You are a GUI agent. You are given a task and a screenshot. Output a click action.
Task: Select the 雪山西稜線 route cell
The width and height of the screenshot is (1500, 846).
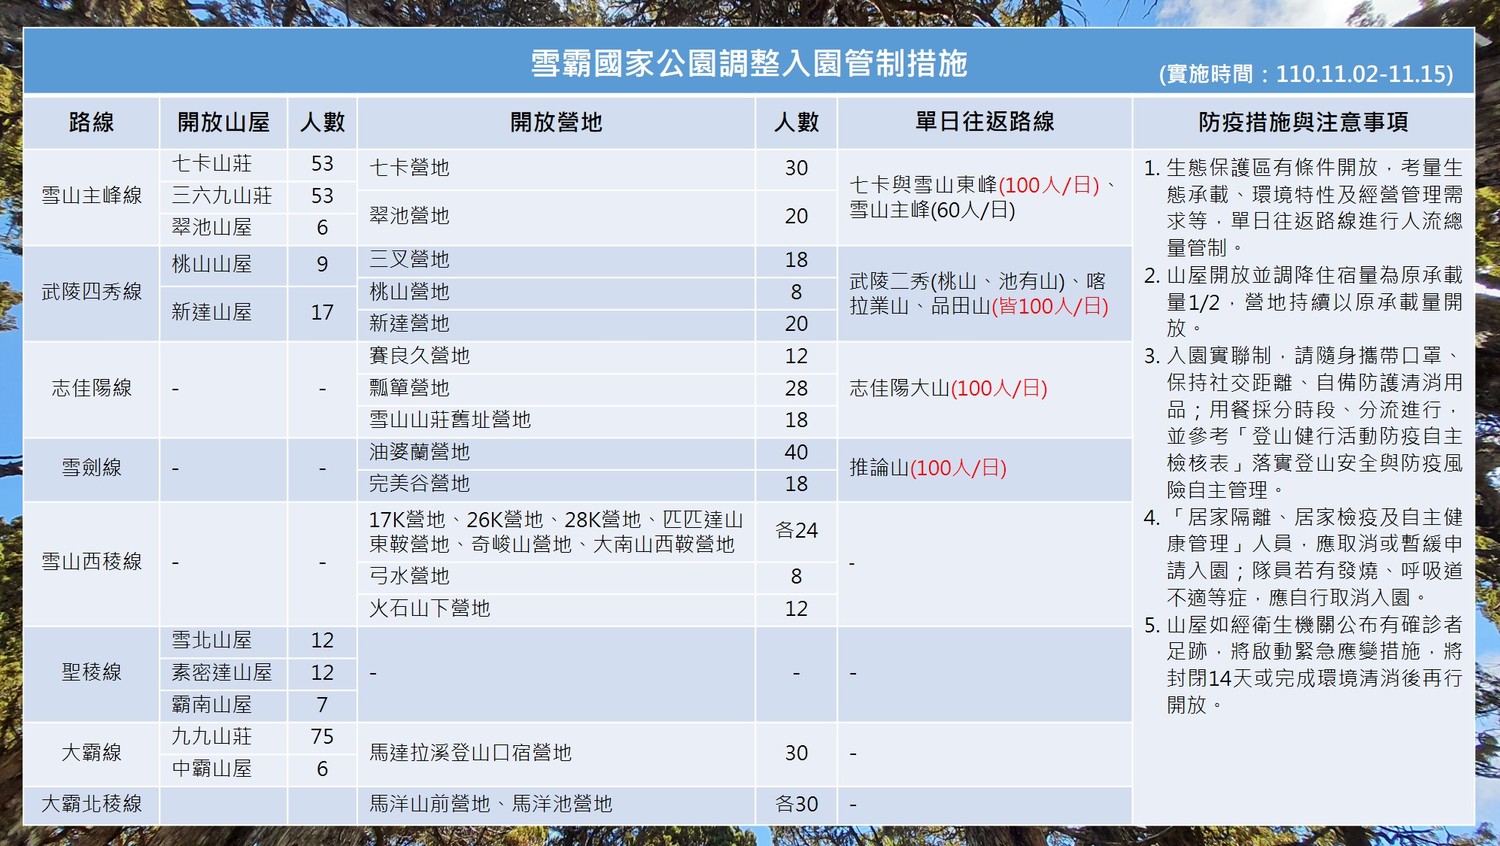(x=91, y=562)
